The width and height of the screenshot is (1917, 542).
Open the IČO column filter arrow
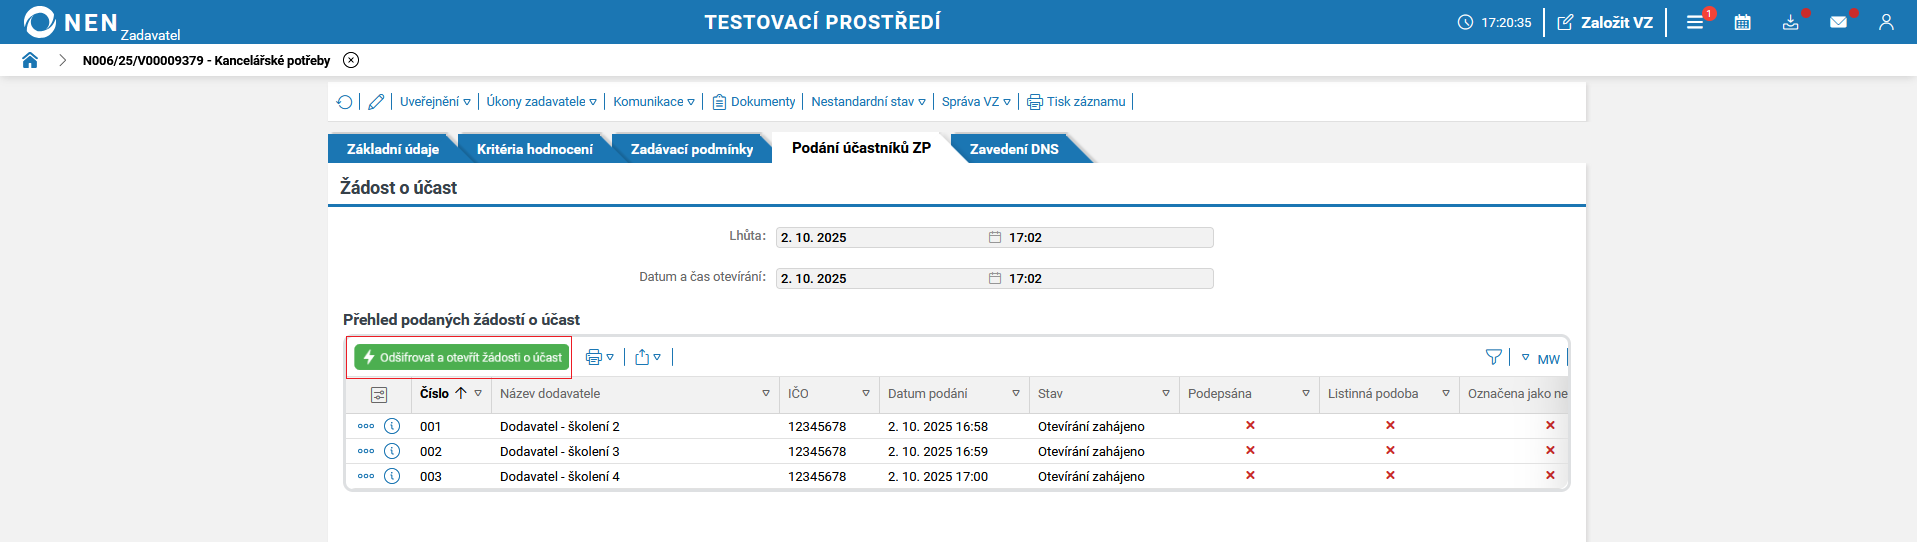(x=866, y=394)
